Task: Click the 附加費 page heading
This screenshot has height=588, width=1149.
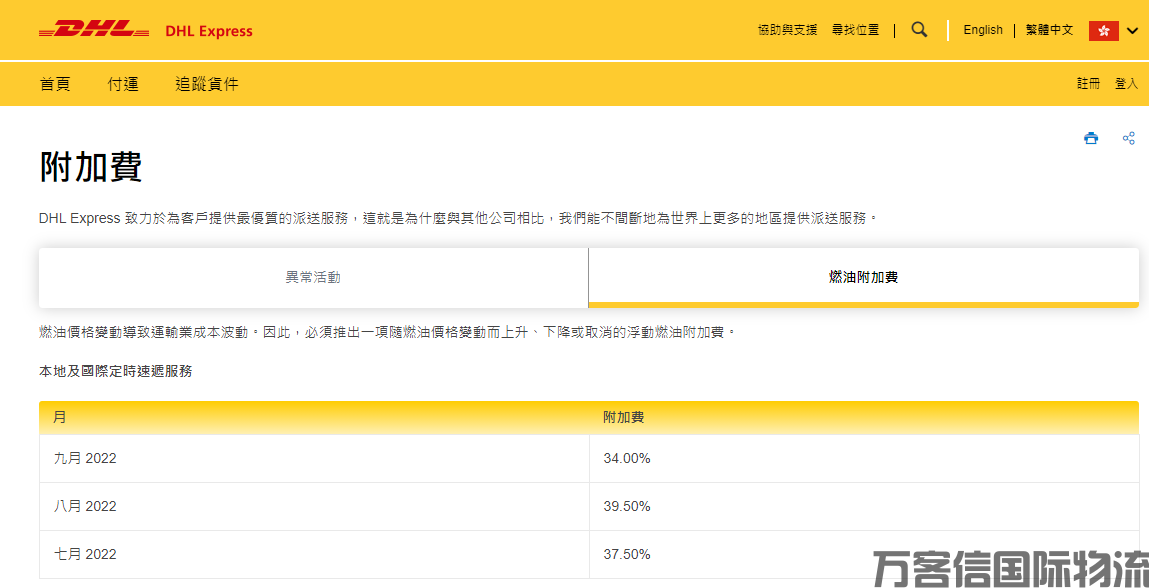Action: coord(91,167)
